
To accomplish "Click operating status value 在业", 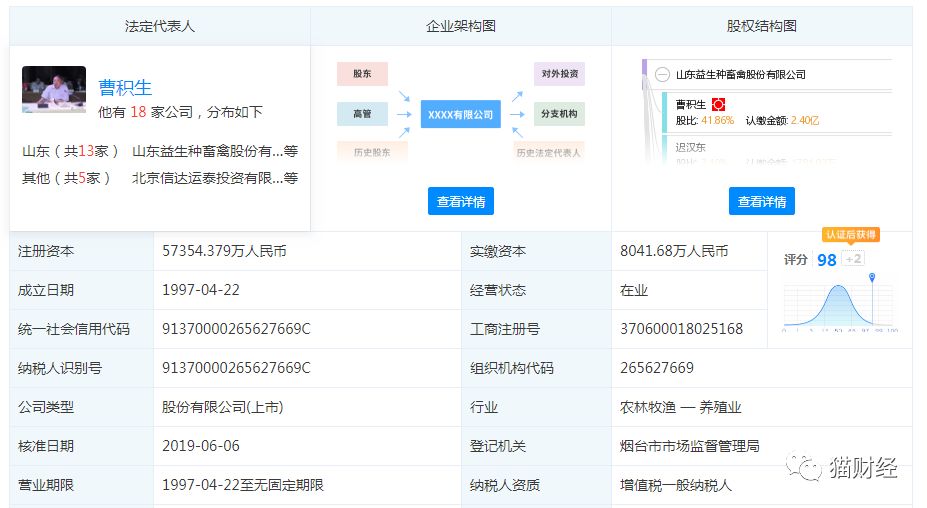I will pos(634,290).
